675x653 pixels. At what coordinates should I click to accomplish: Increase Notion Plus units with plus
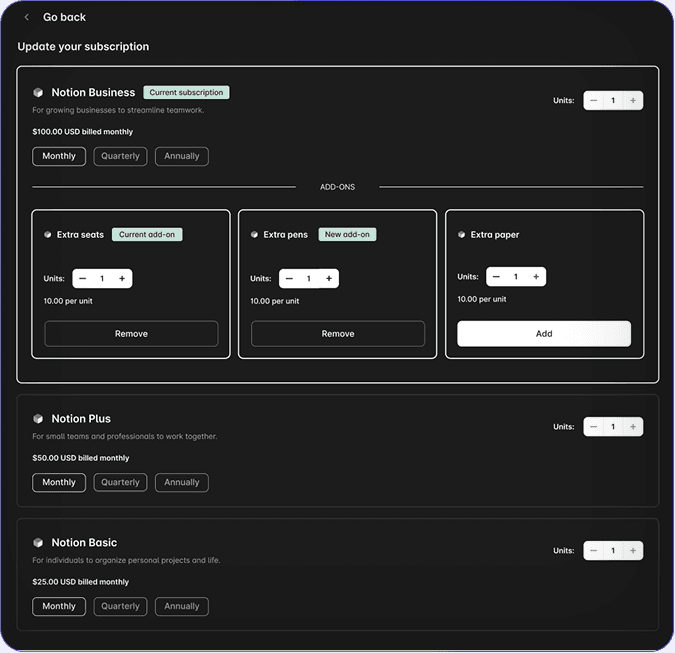click(633, 427)
